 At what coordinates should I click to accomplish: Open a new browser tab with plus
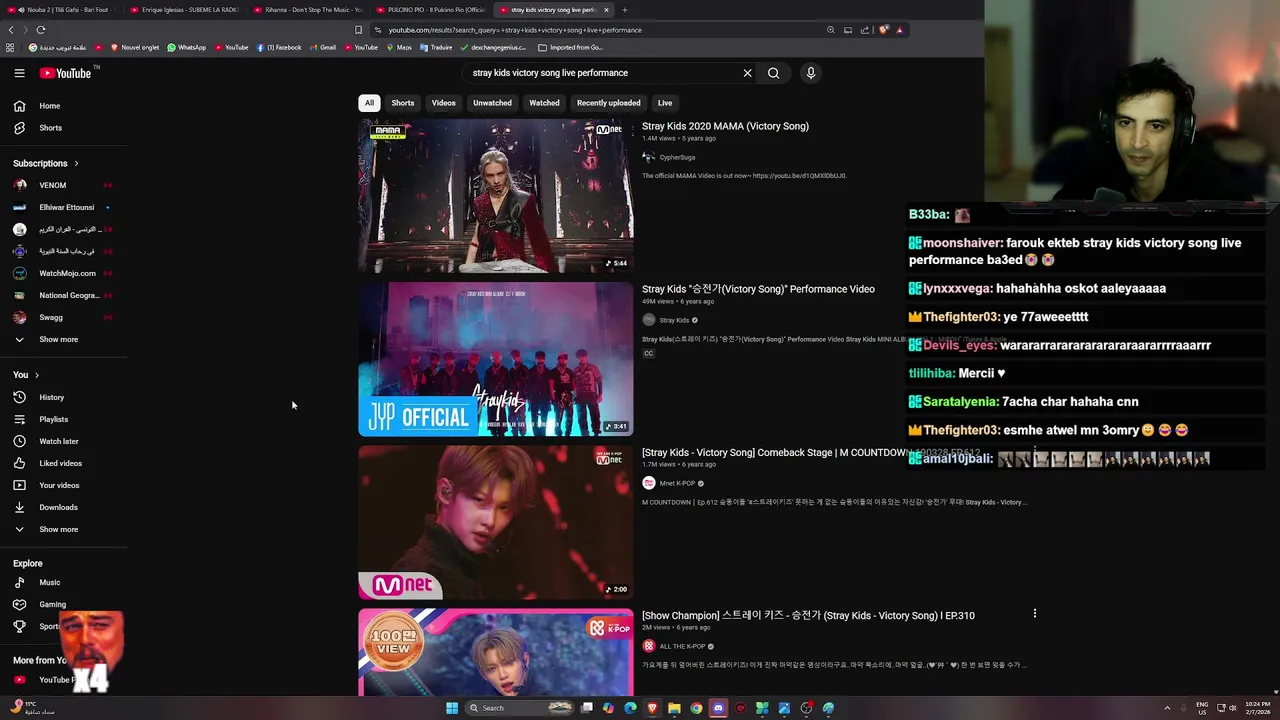coord(625,10)
